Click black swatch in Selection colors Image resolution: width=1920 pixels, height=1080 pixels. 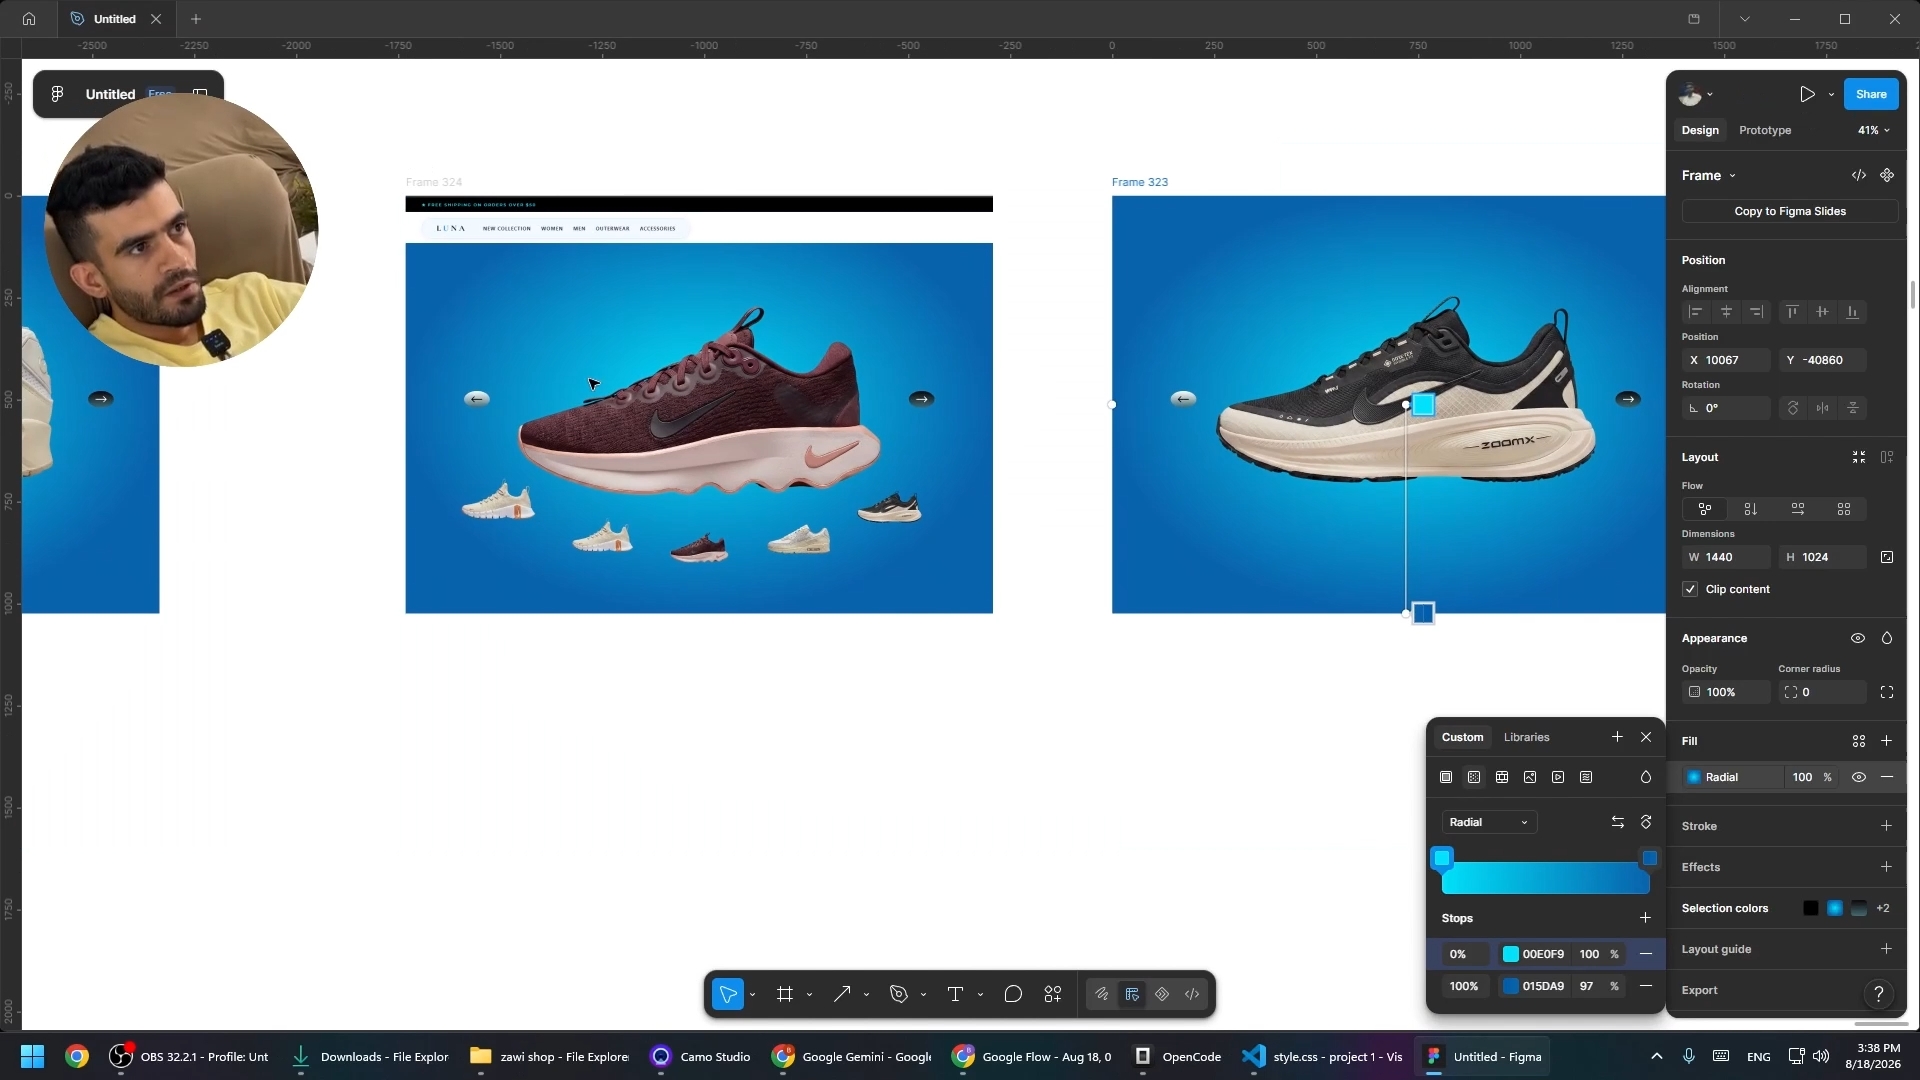1811,908
